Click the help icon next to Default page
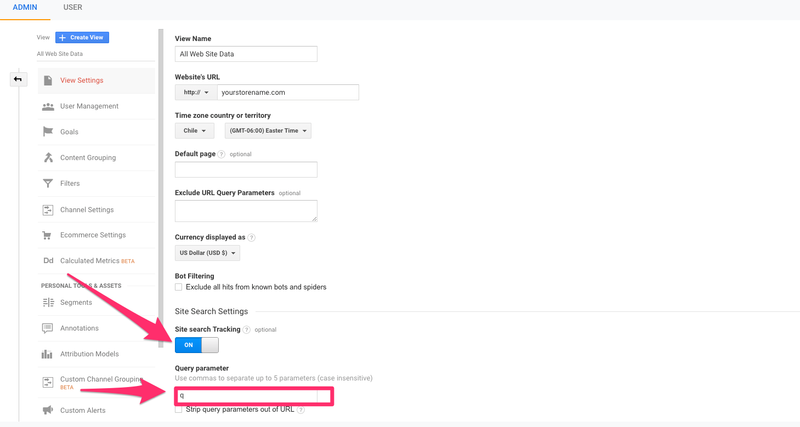This screenshot has width=800, height=427. point(221,154)
